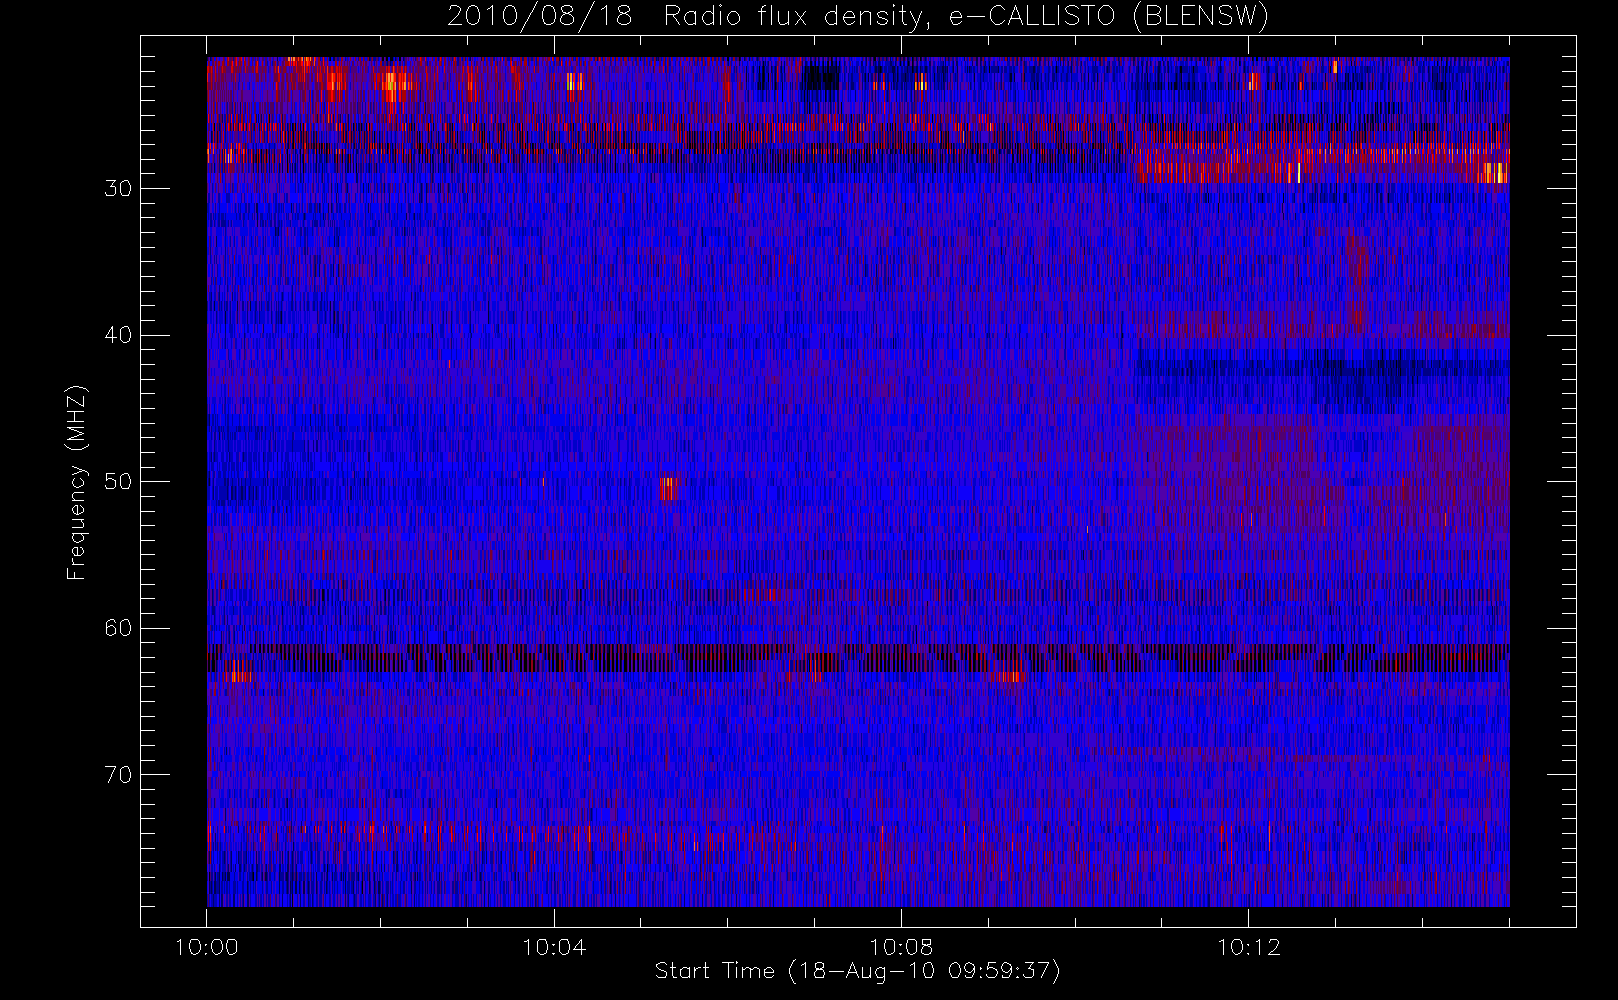Click the 70 frequency tick label
The height and width of the screenshot is (1000, 1618).
118,775
